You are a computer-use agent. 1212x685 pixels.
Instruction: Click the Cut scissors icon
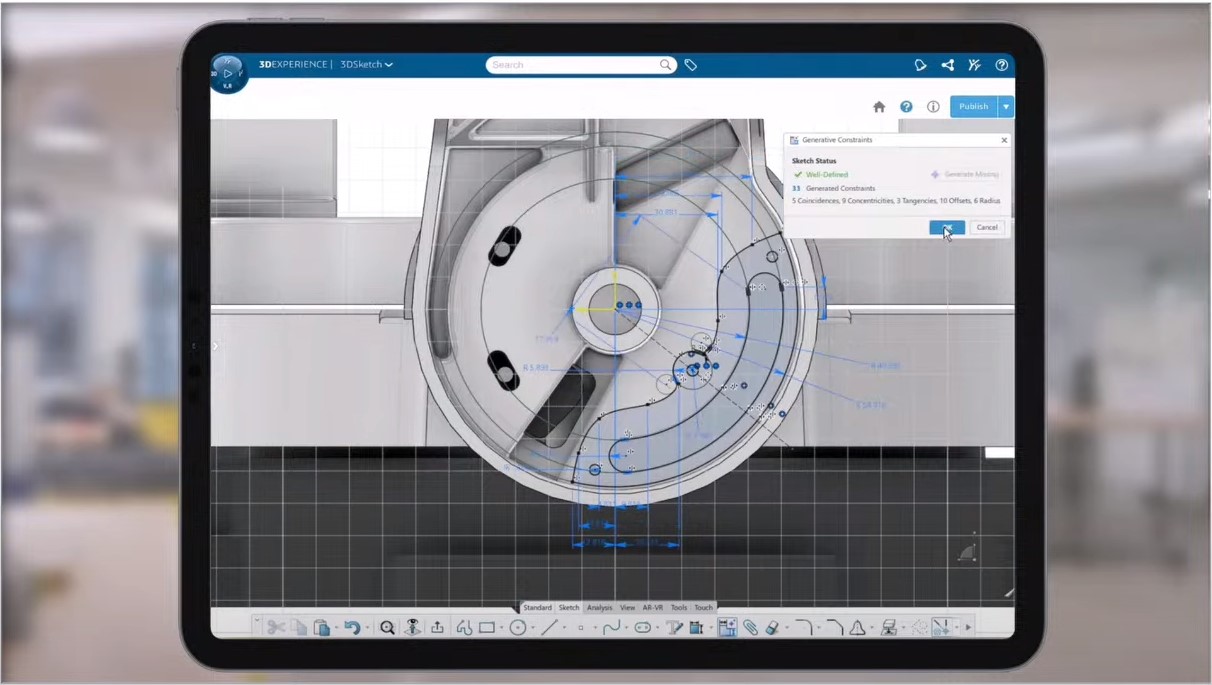(275, 628)
